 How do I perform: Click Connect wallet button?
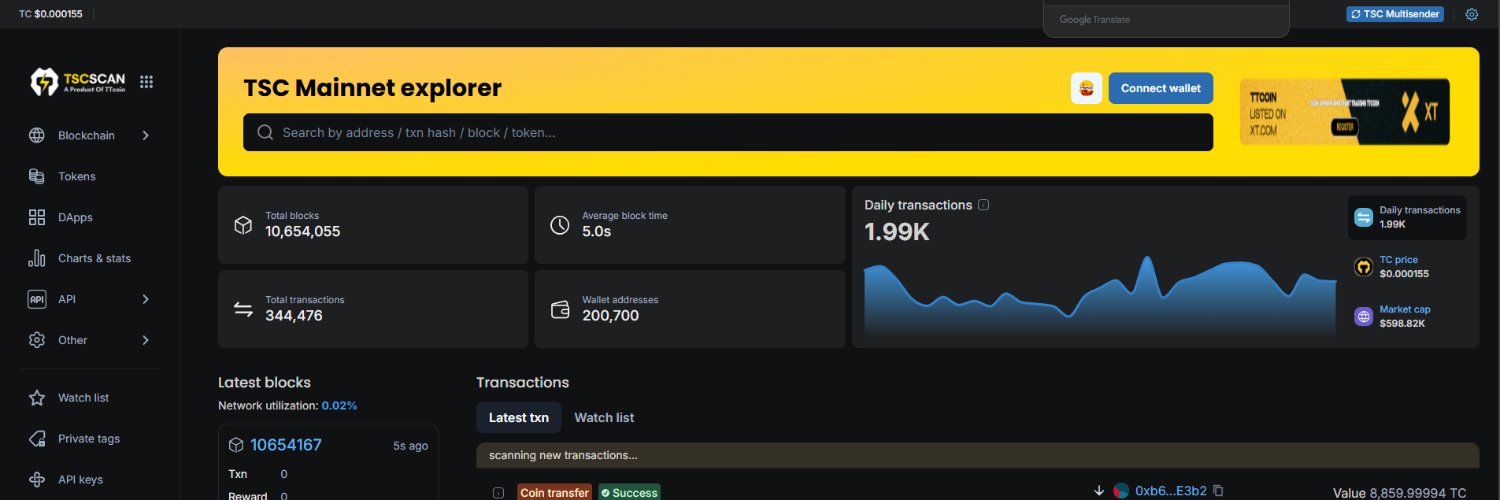1160,88
